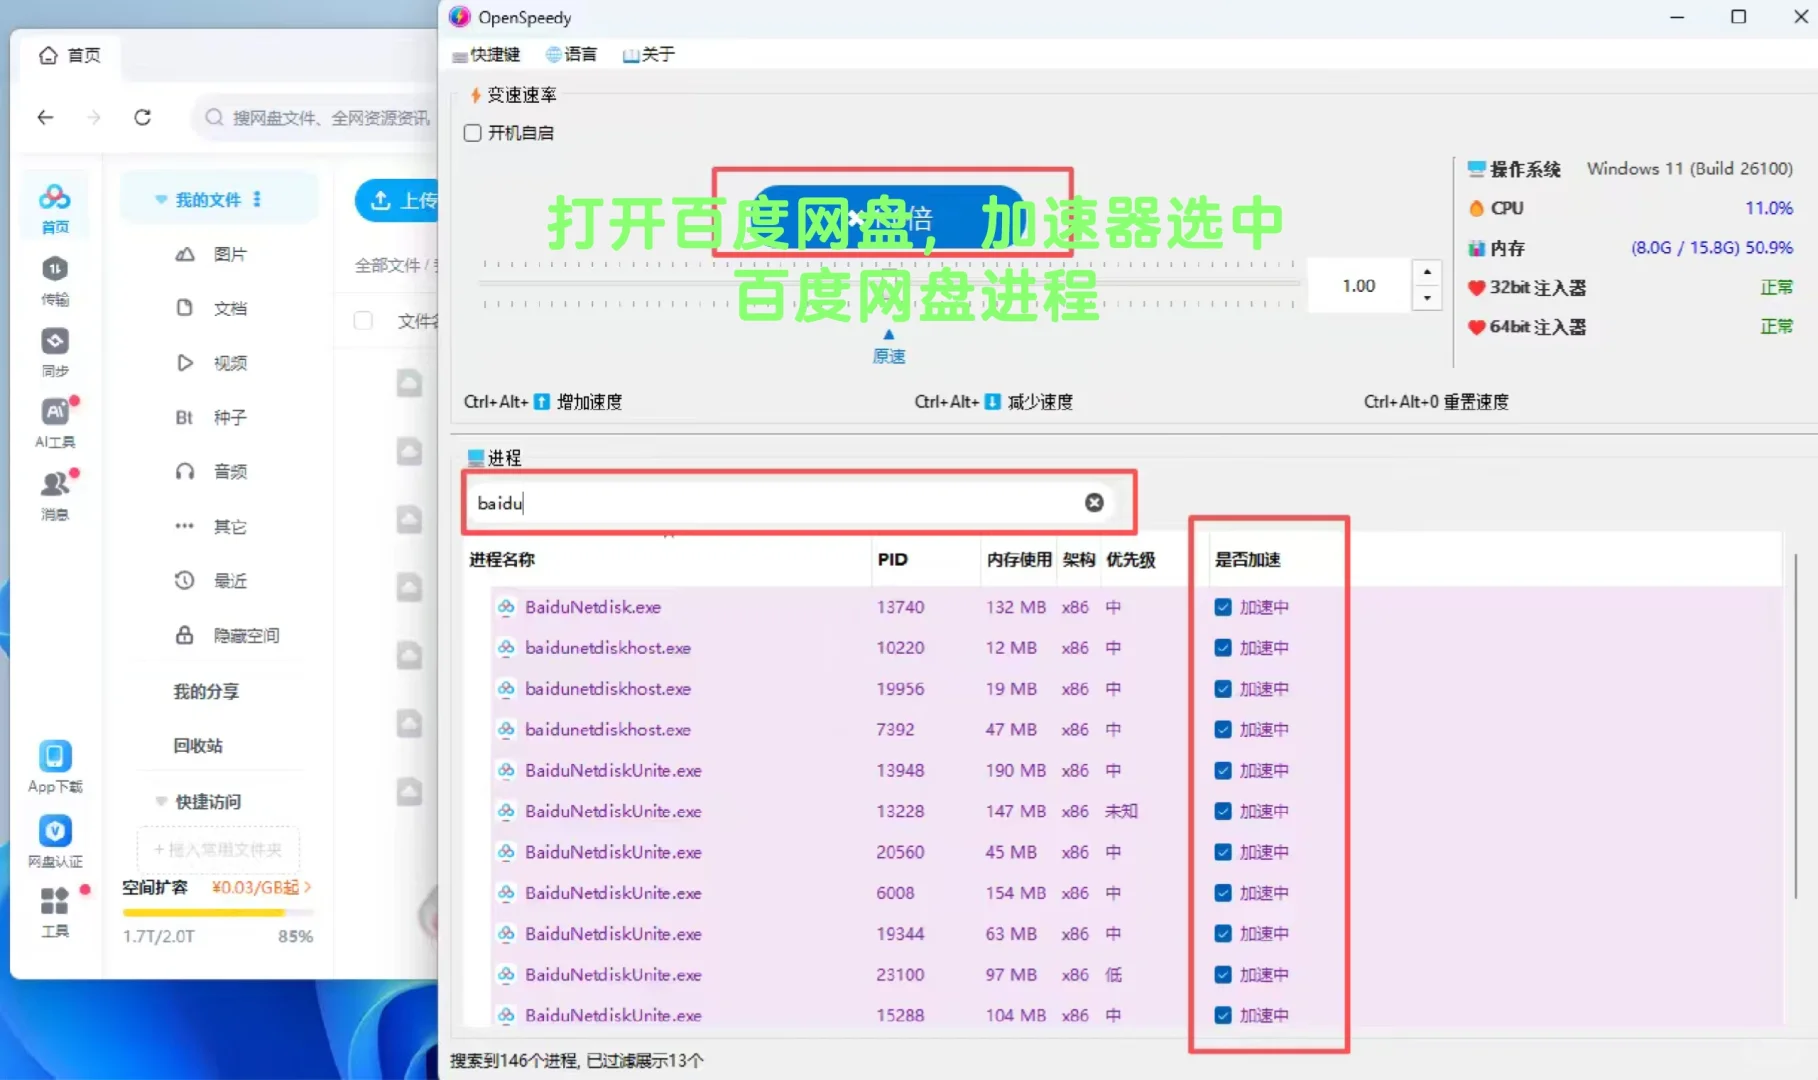Enable the 开机自启 startup checkbox

click(x=472, y=132)
